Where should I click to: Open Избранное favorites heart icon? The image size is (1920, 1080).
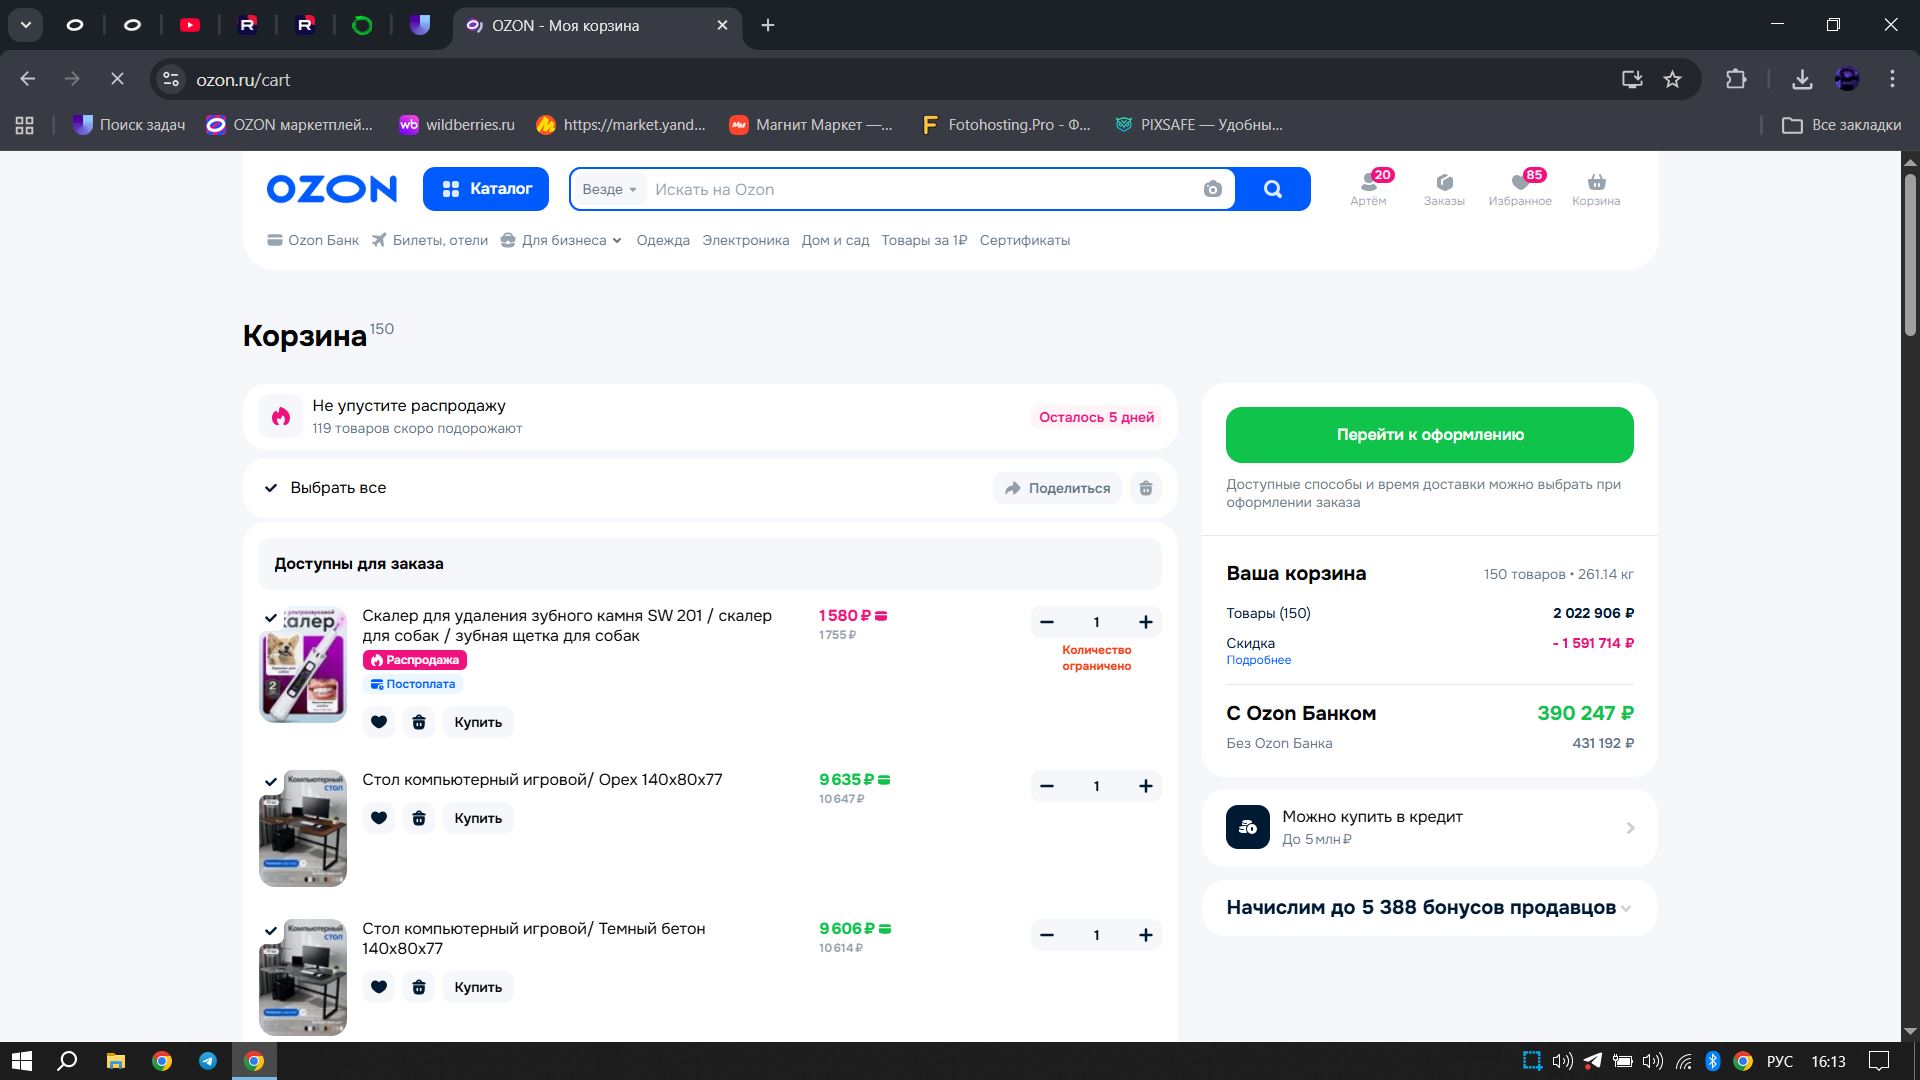click(1520, 183)
